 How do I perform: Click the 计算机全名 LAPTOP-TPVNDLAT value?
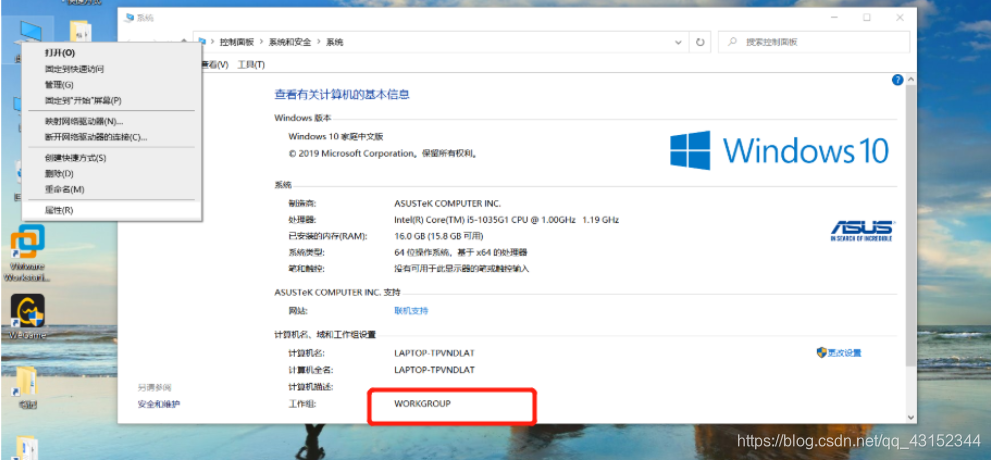pos(434,369)
